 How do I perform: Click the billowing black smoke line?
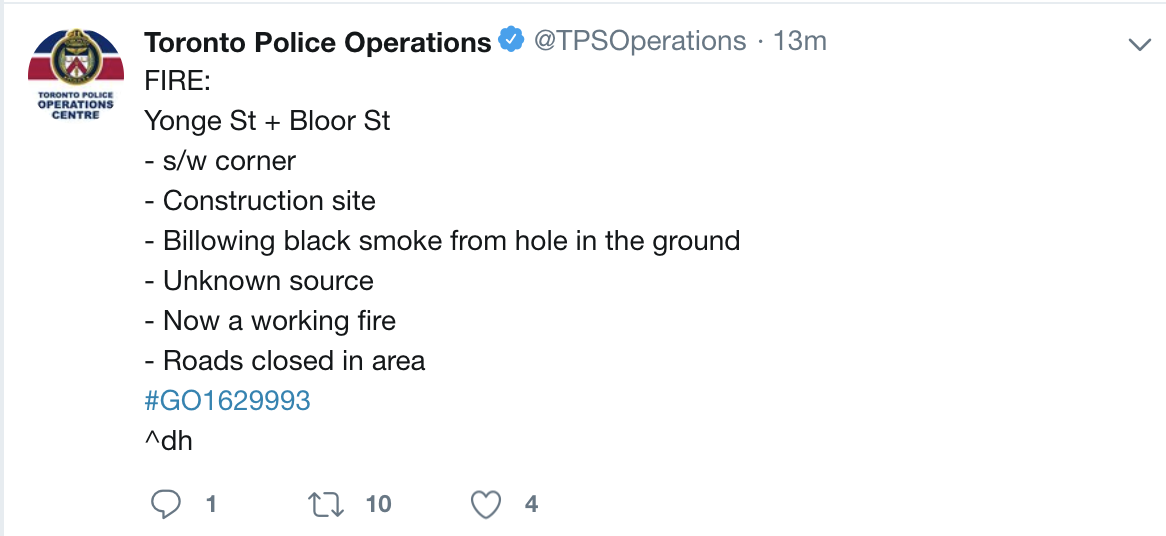click(442, 241)
